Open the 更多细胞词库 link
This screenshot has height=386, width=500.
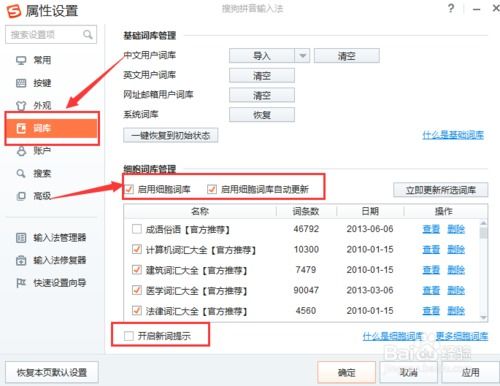tap(462, 336)
